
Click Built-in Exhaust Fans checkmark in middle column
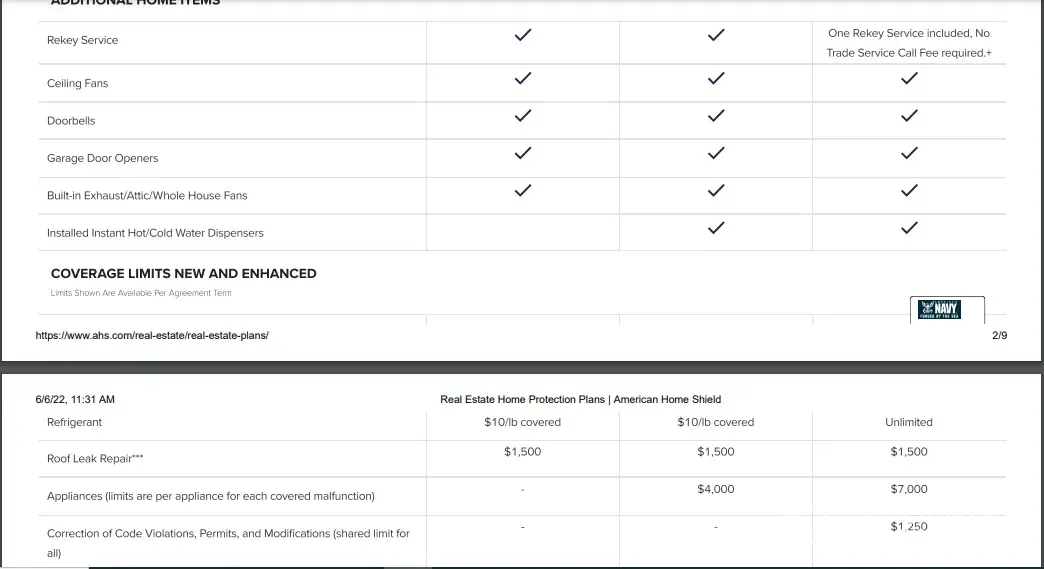[715, 191]
